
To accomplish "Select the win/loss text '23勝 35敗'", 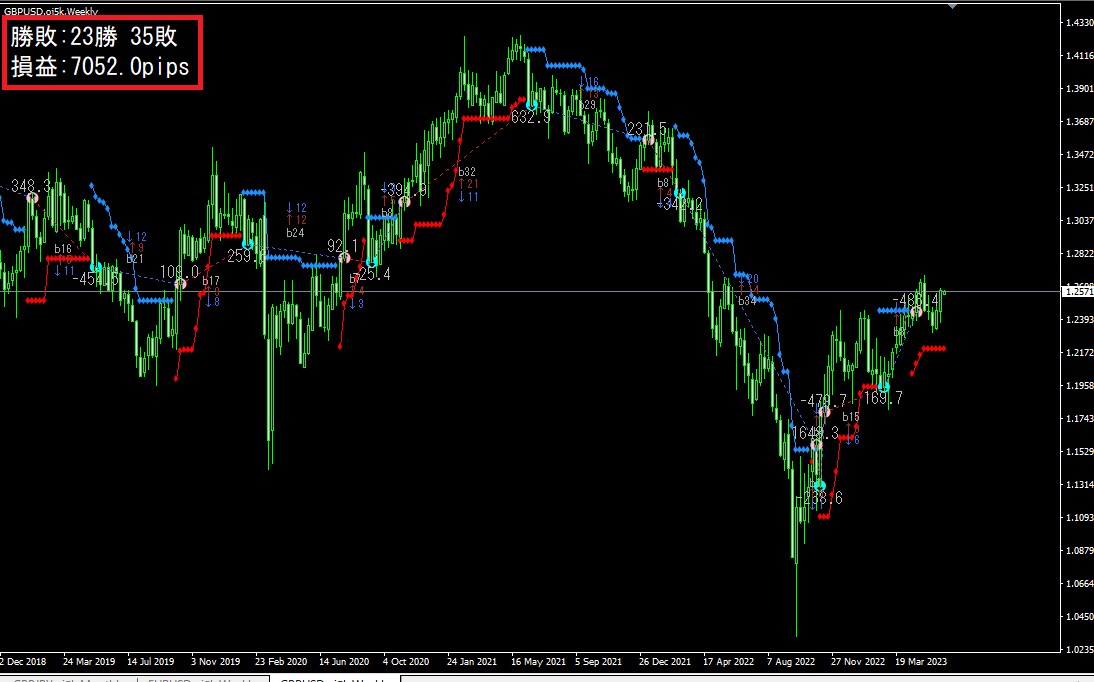I will pos(124,36).
